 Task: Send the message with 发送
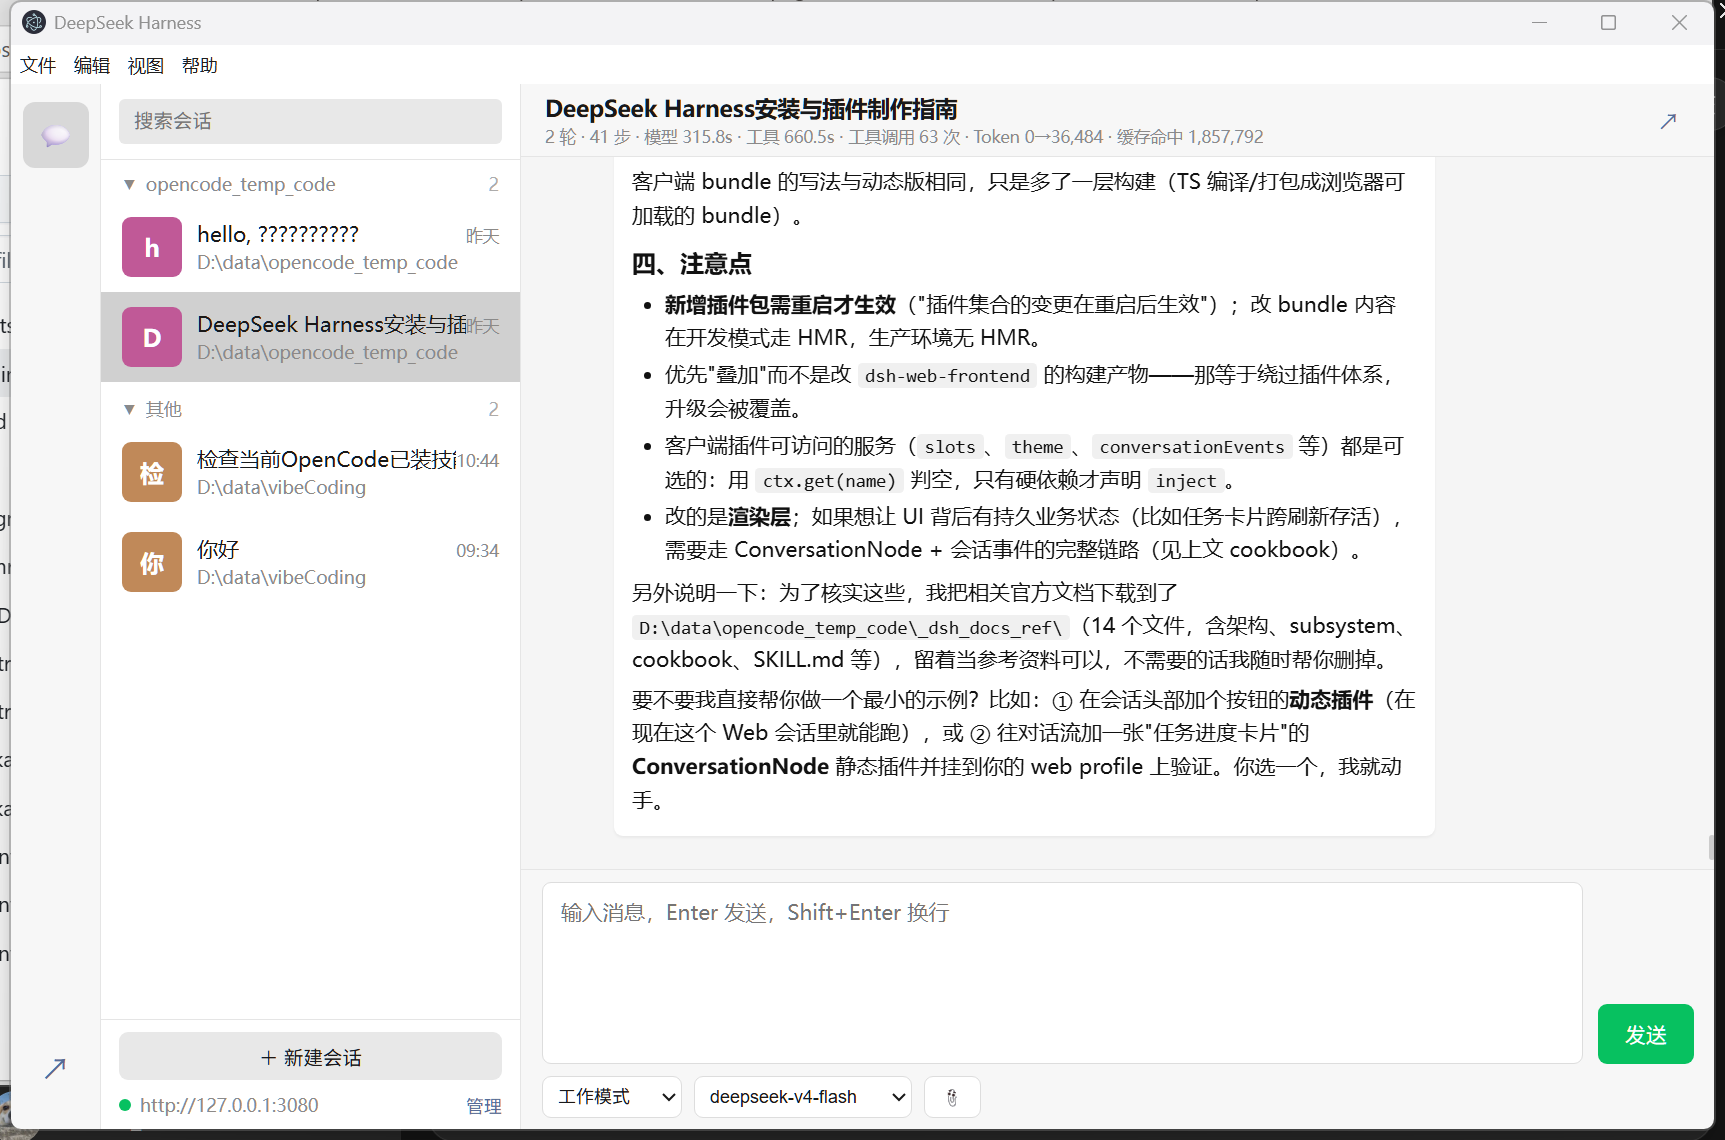point(1646,1034)
